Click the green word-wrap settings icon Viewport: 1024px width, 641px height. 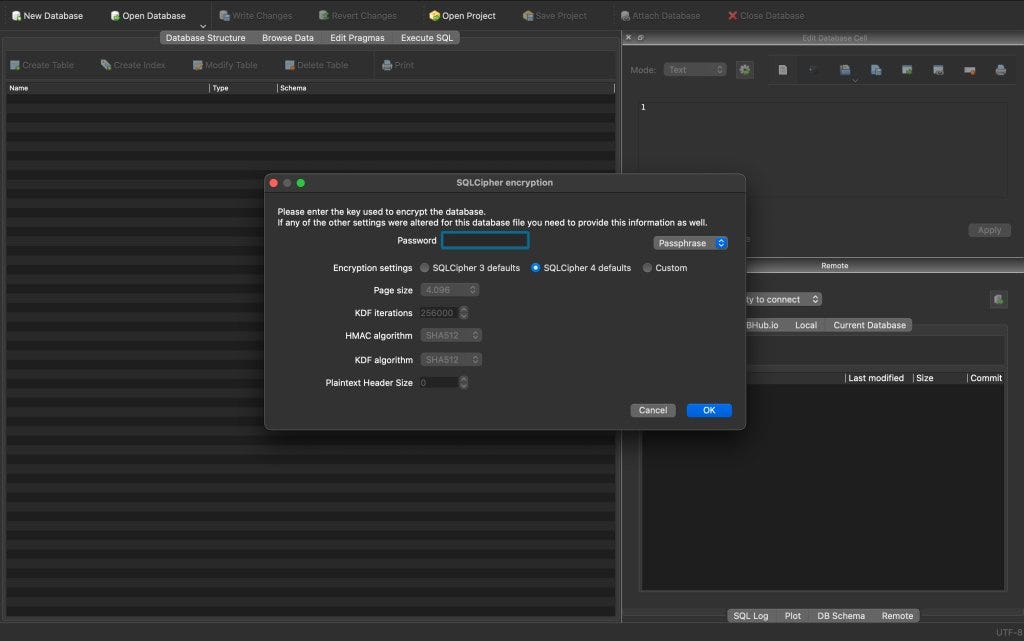[x=744, y=69]
